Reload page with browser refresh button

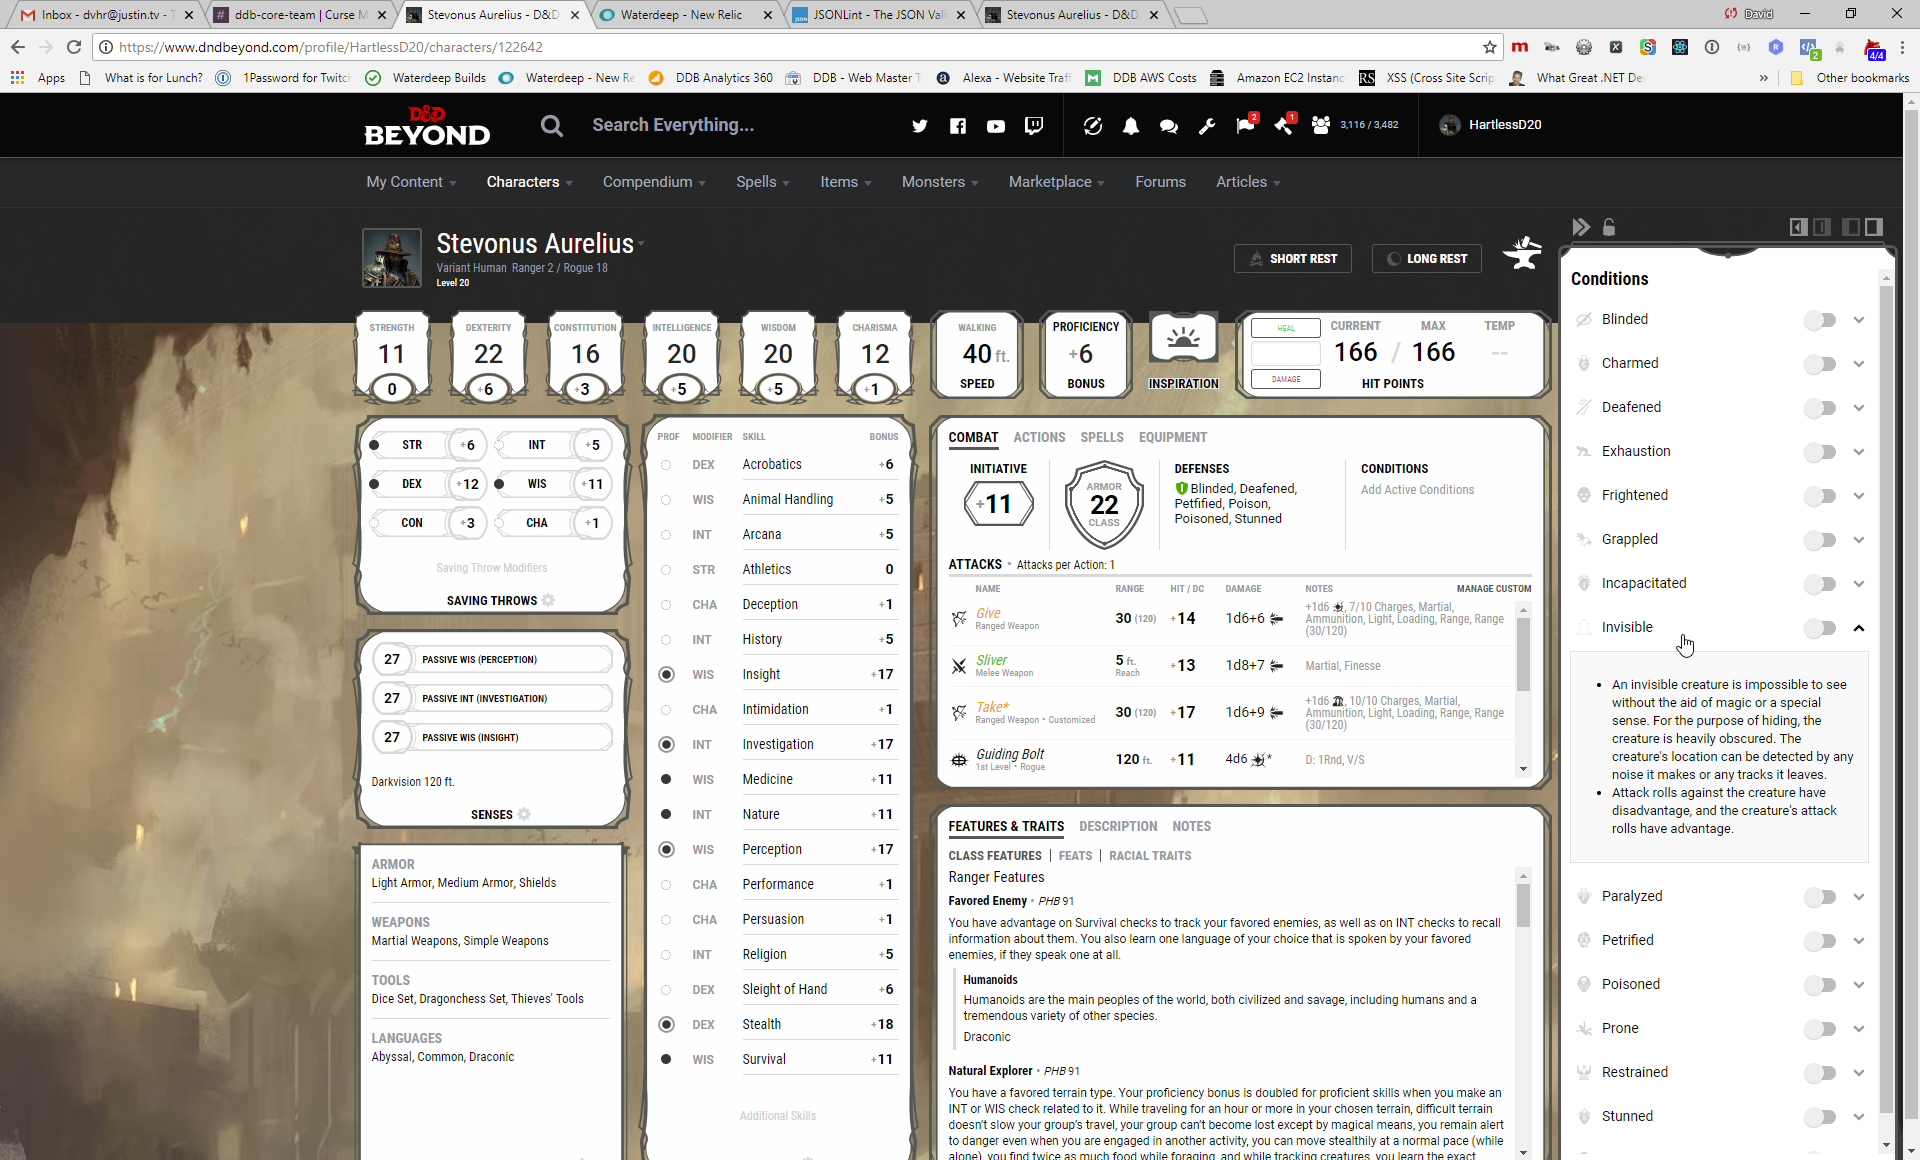(x=74, y=47)
